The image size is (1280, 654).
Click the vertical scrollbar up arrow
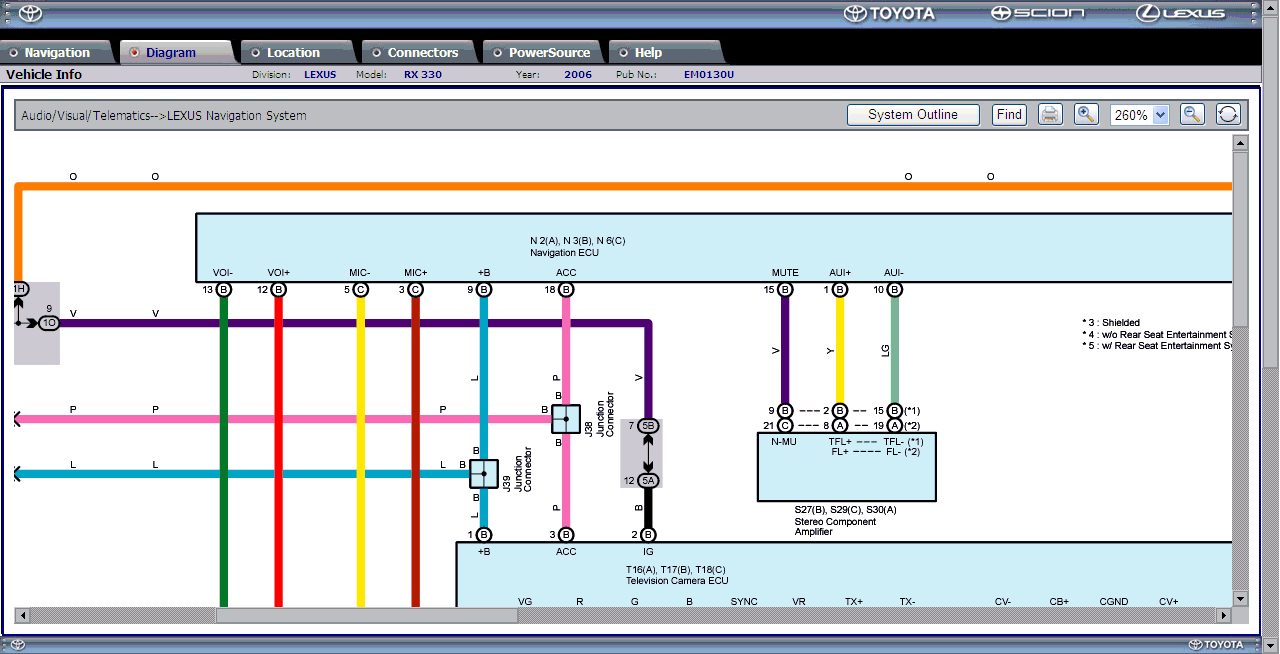click(x=1240, y=143)
